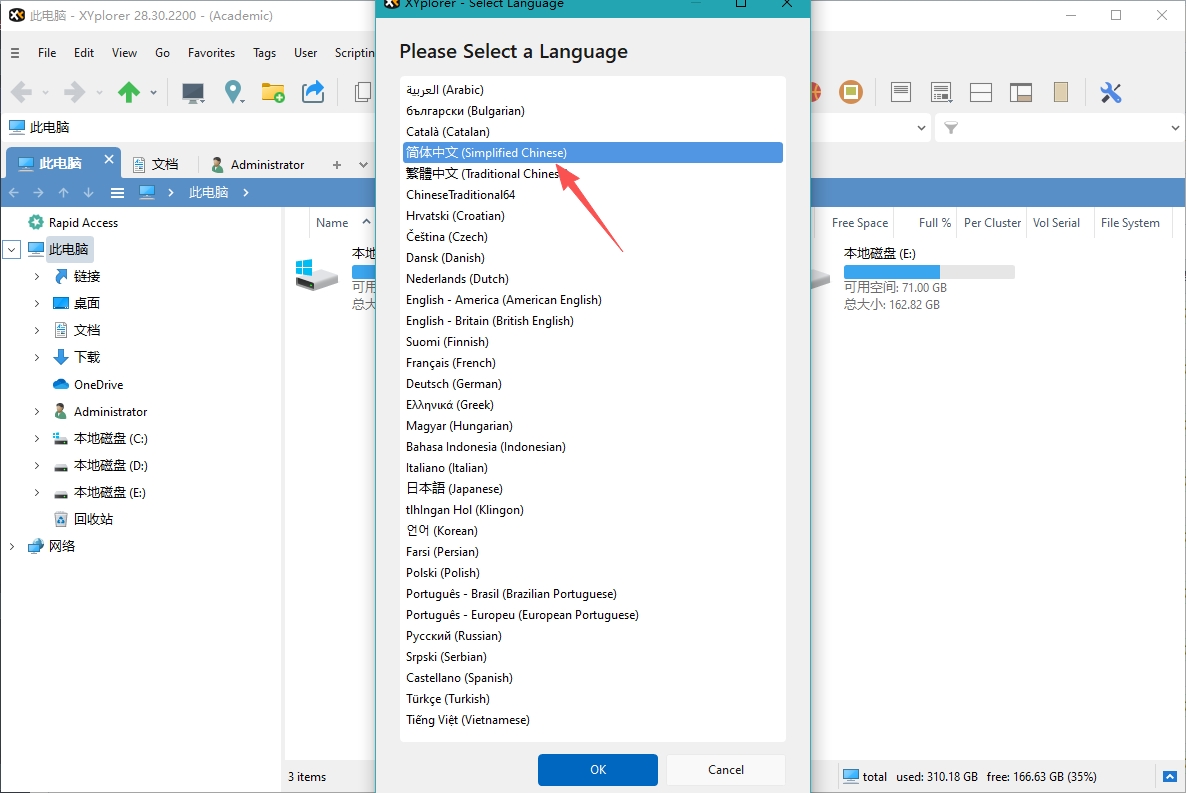Viewport: 1186px width, 793px height.
Task: Choose 日本語 (Japanese) language
Action: pyautogui.click(x=593, y=489)
